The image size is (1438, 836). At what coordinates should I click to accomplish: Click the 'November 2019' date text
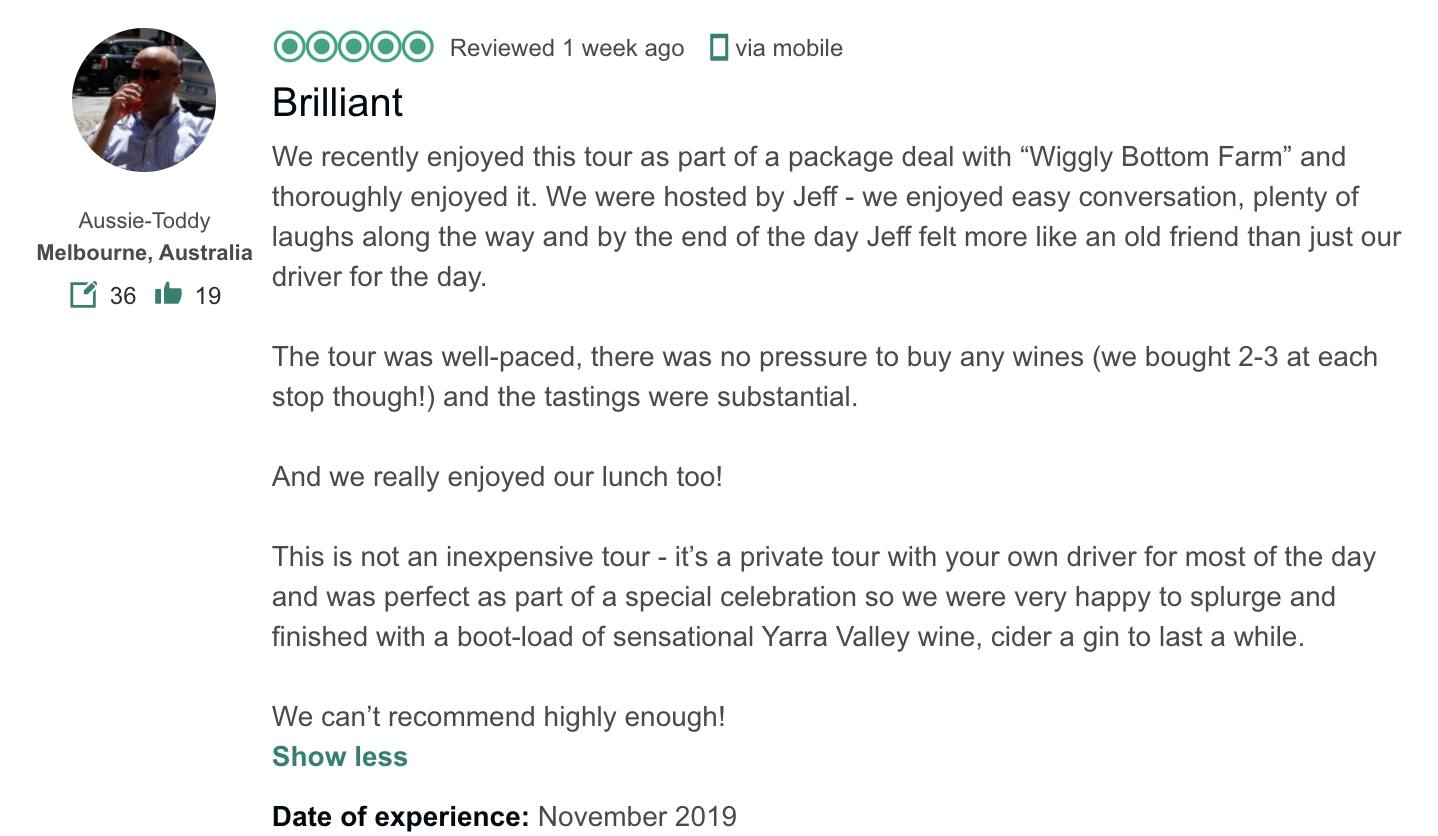point(637,817)
